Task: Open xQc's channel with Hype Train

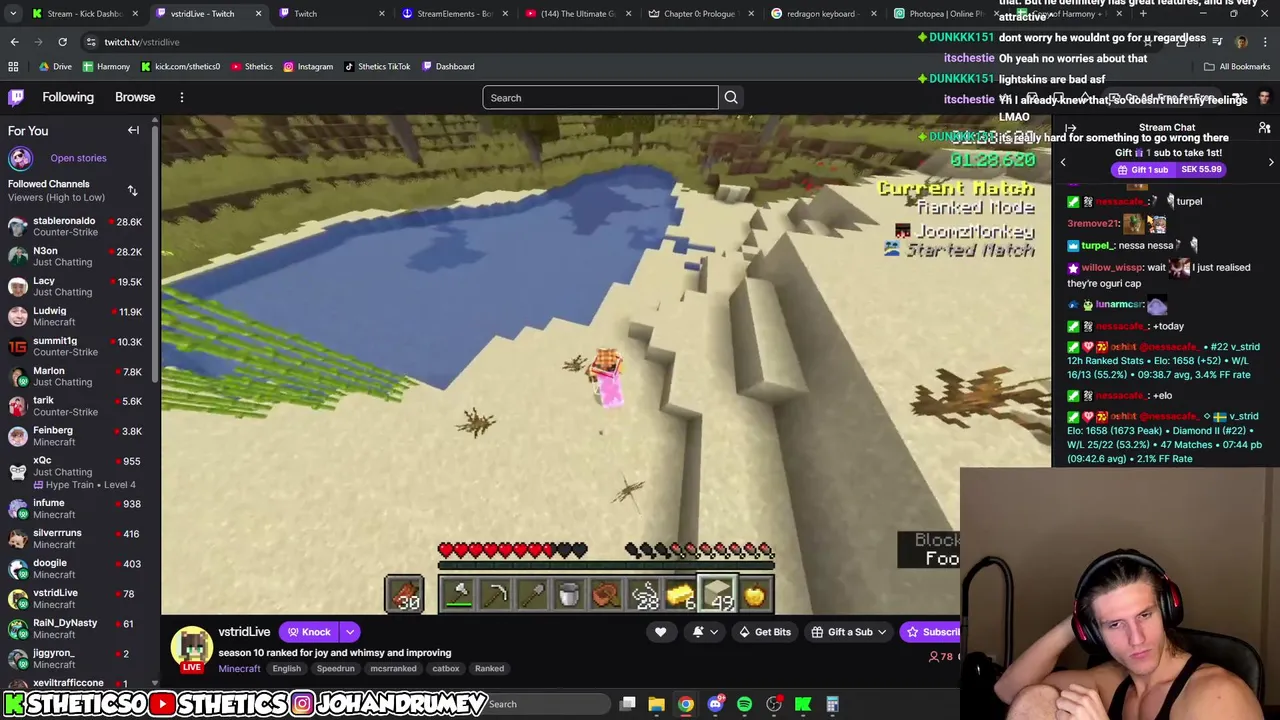Action: coord(76,472)
